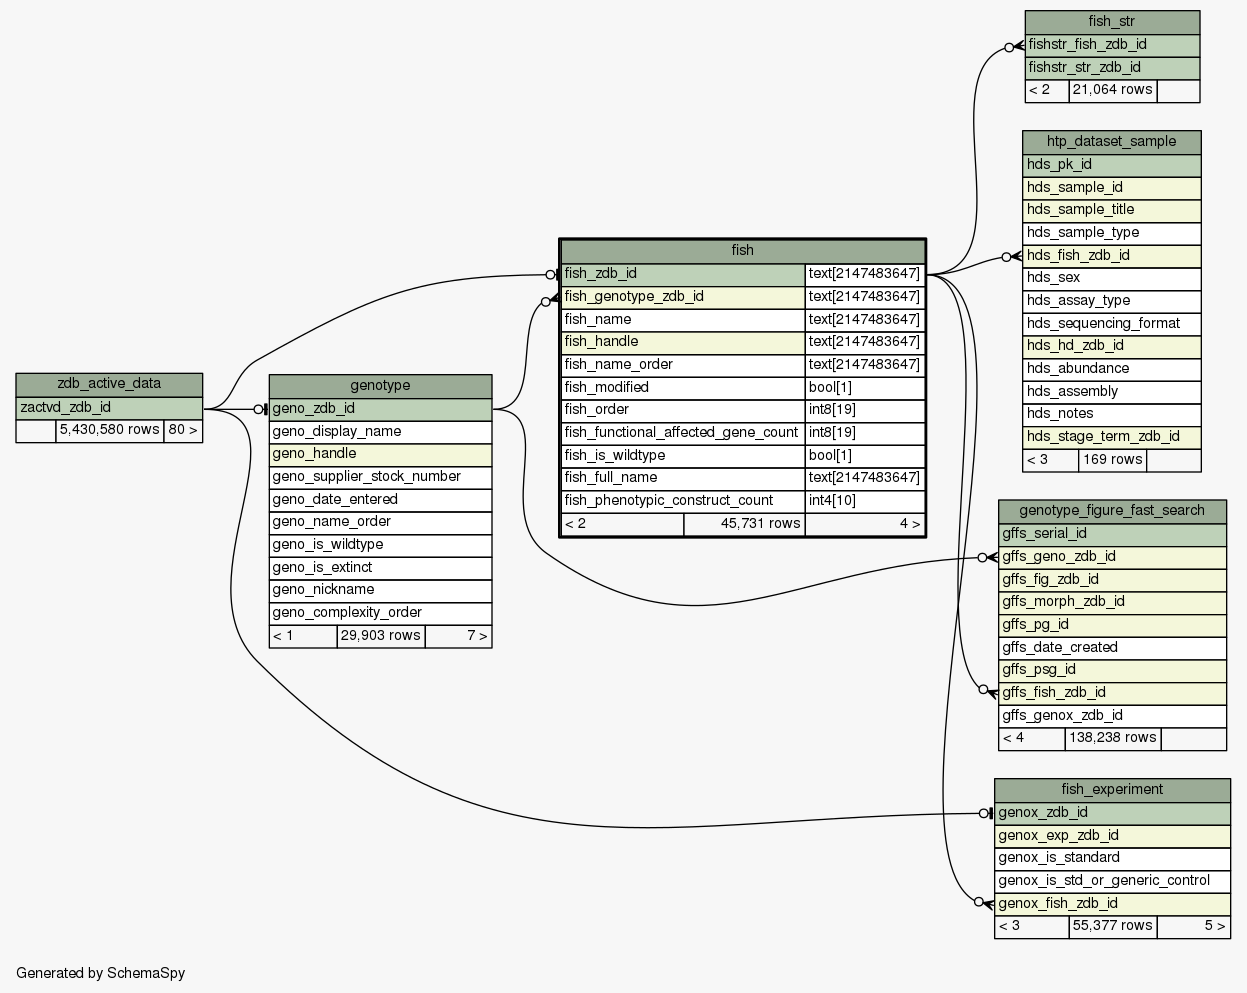Screen dimensions: 1247x993
Task: Select the hds_stage_term_zdb_id column
Action: point(1112,437)
